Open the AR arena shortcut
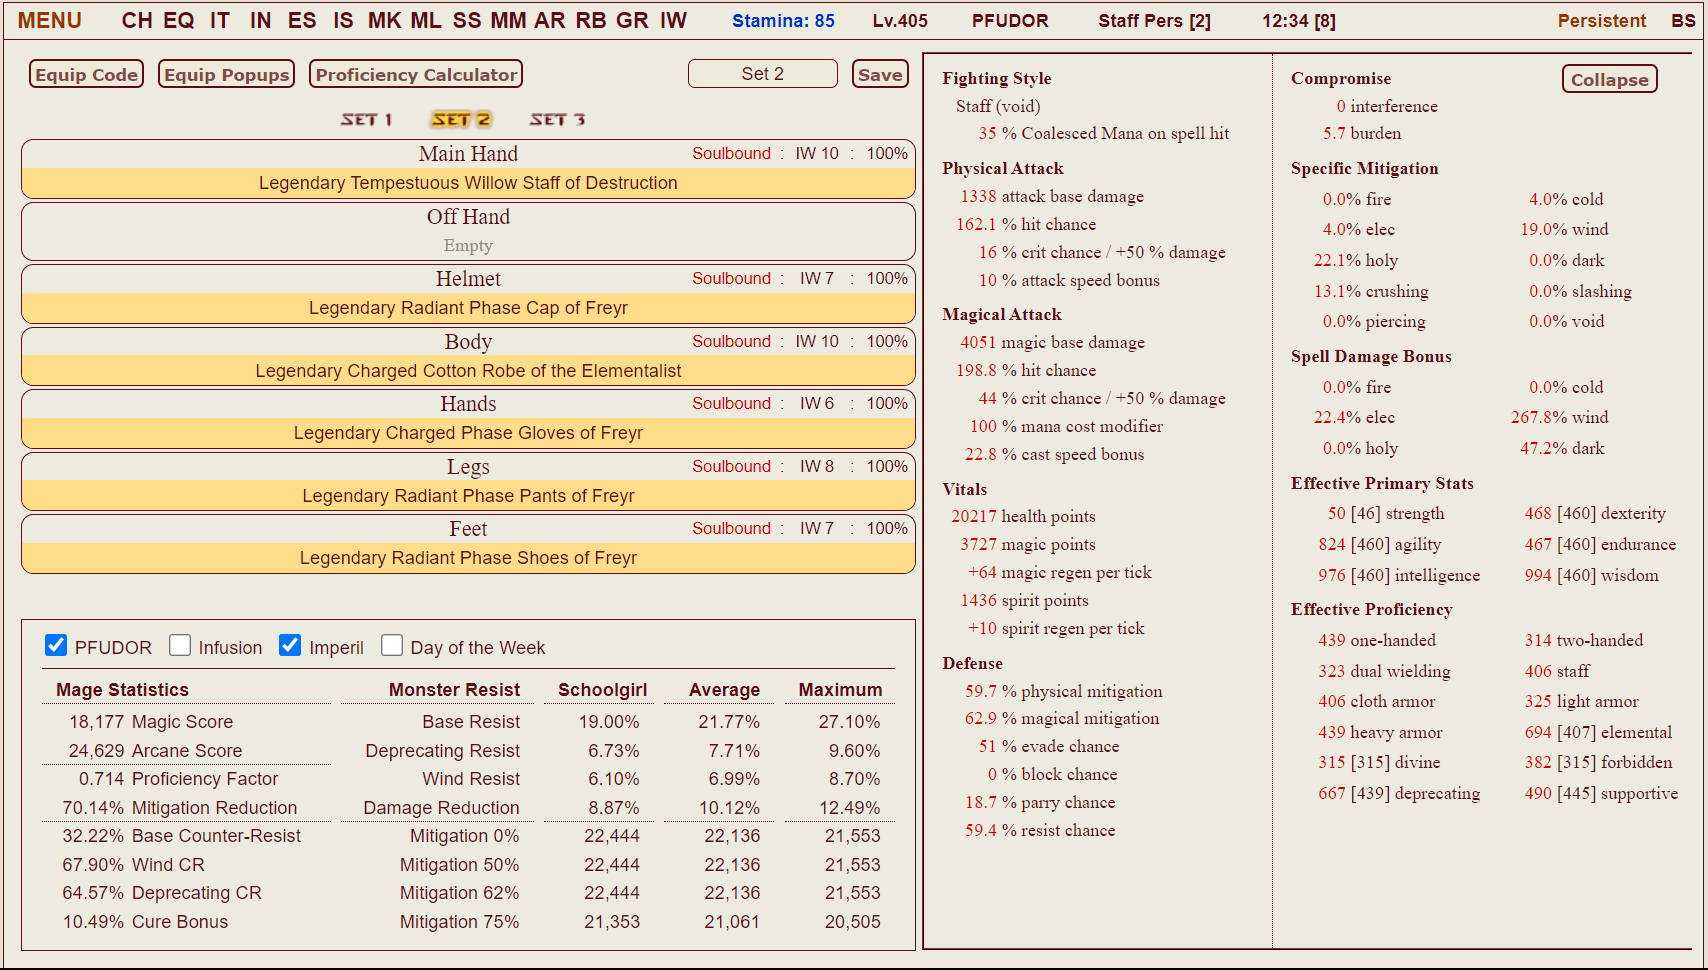 click(550, 20)
